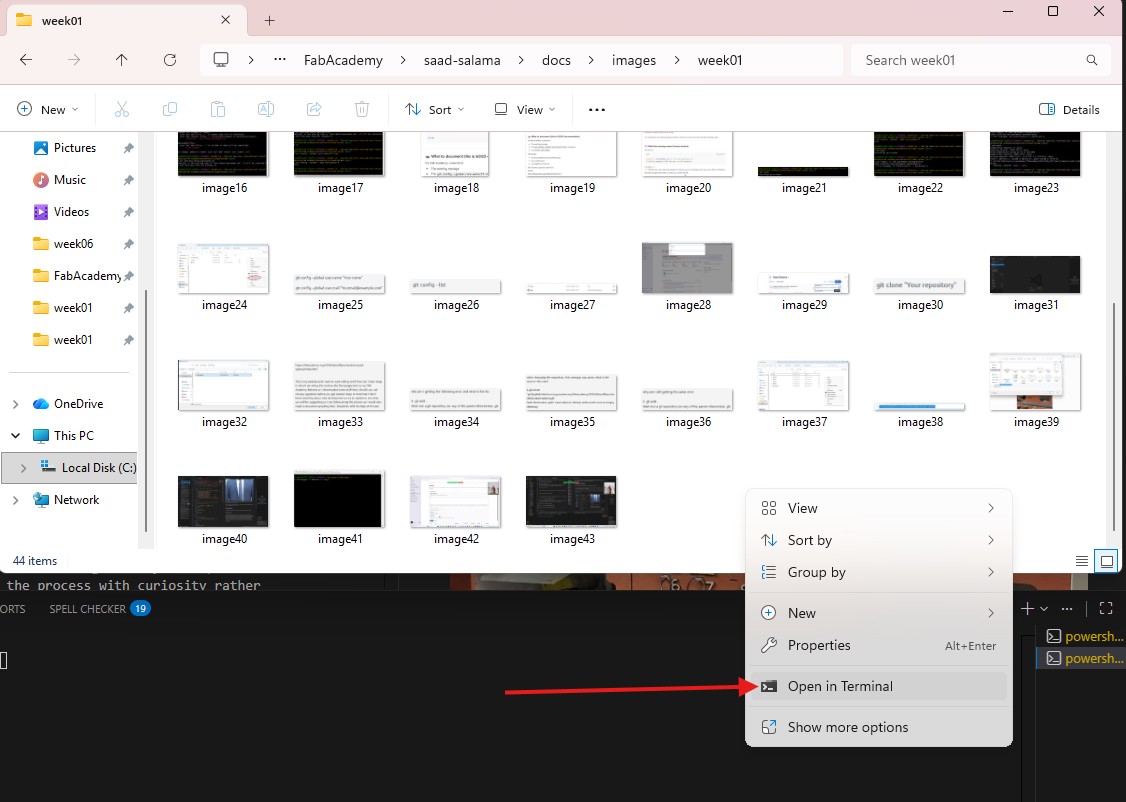This screenshot has width=1126, height=802.
Task: Click the search magnifier icon
Action: (1092, 60)
